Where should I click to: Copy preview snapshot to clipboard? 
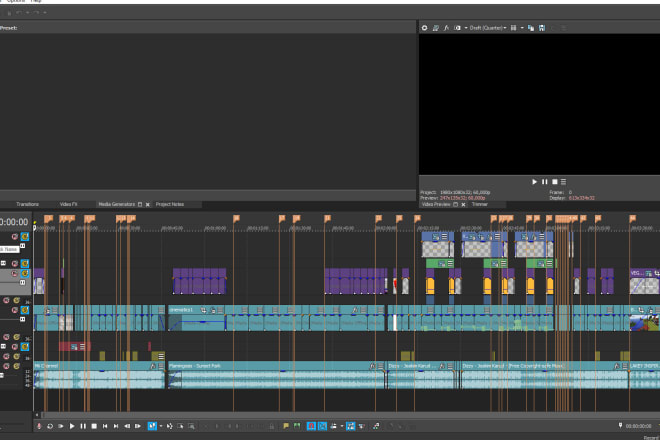530,28
